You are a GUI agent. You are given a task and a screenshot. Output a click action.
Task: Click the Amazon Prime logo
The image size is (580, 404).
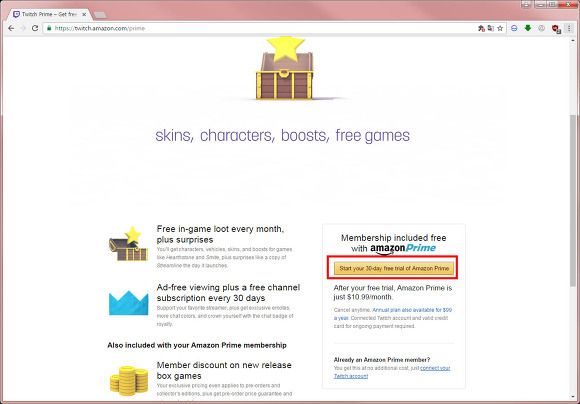click(x=403, y=248)
